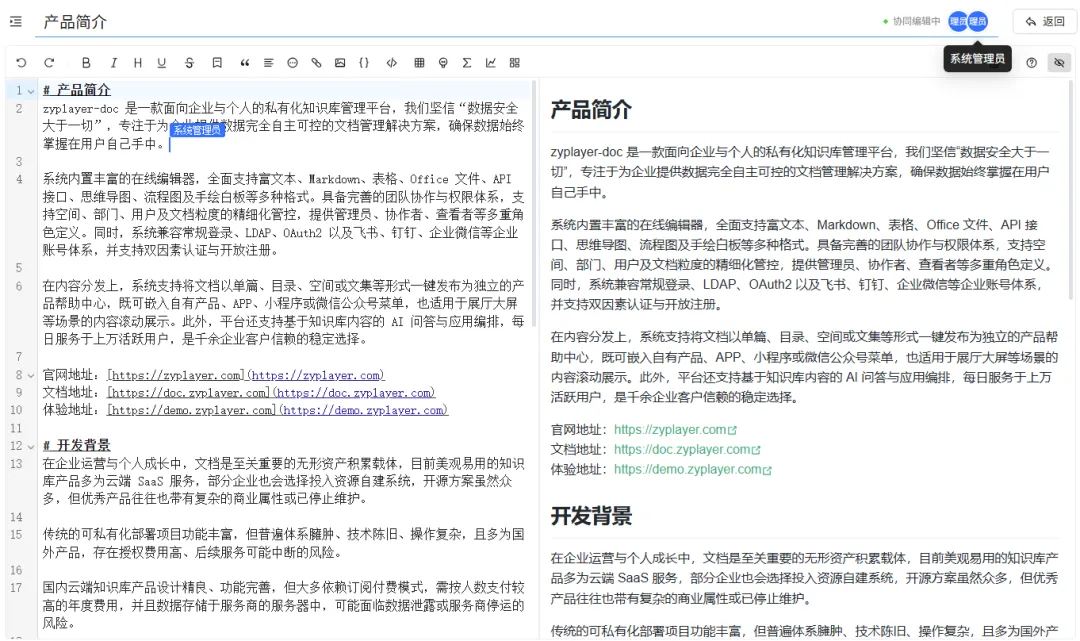Viewport: 1080px width, 641px height.
Task: Insert a code block with braces icon
Action: pyautogui.click(x=364, y=63)
